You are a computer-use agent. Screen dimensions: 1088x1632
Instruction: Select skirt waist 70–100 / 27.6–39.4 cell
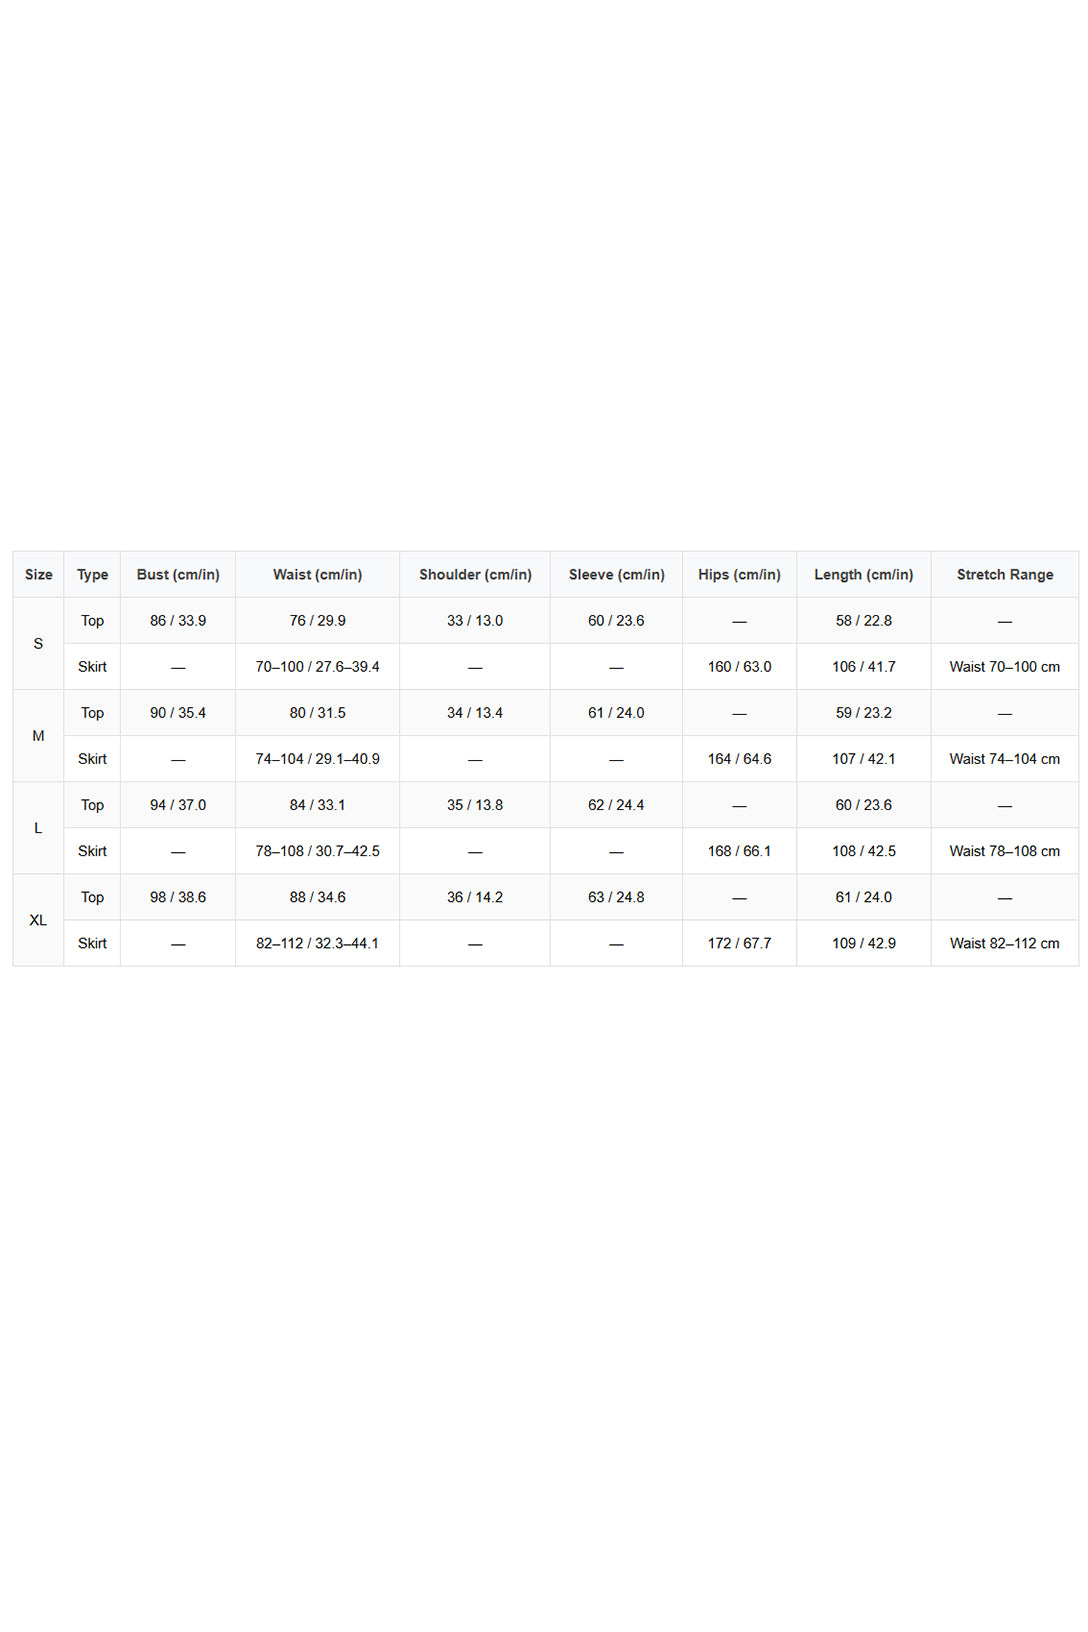click(317, 666)
